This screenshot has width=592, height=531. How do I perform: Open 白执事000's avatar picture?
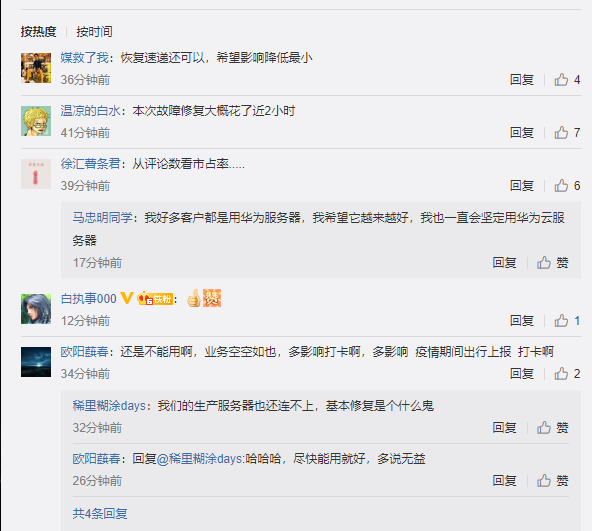(36, 309)
